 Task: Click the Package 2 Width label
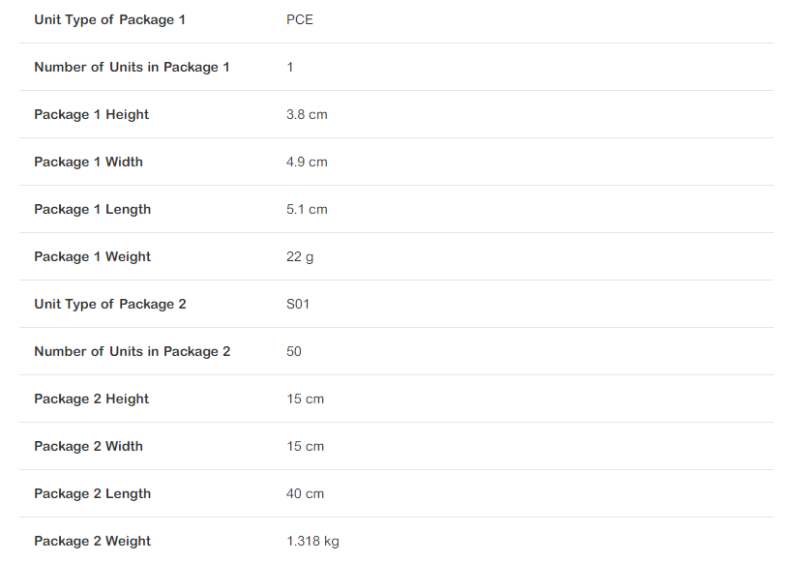click(x=88, y=447)
